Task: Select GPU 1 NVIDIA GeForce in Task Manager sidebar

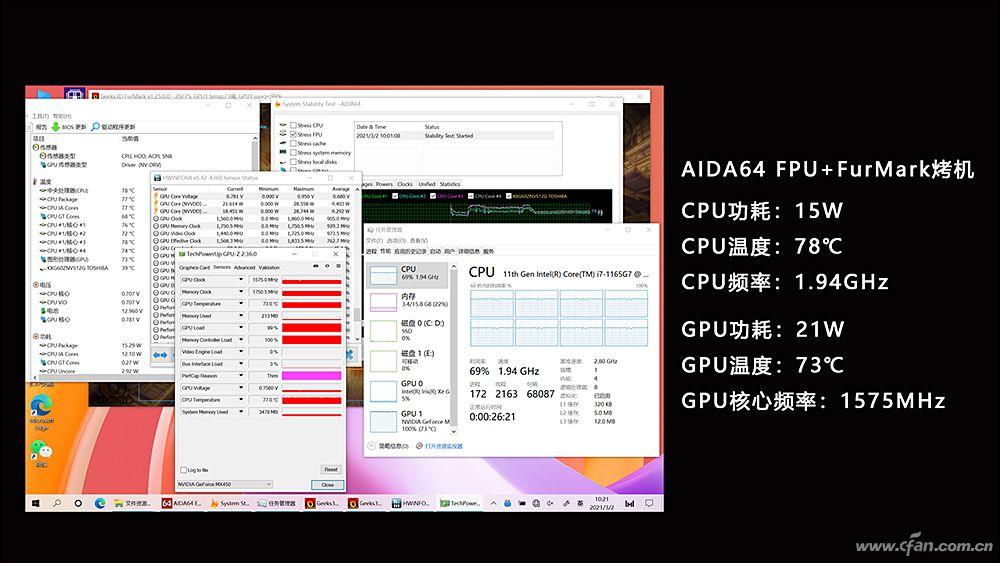Action: pyautogui.click(x=409, y=421)
